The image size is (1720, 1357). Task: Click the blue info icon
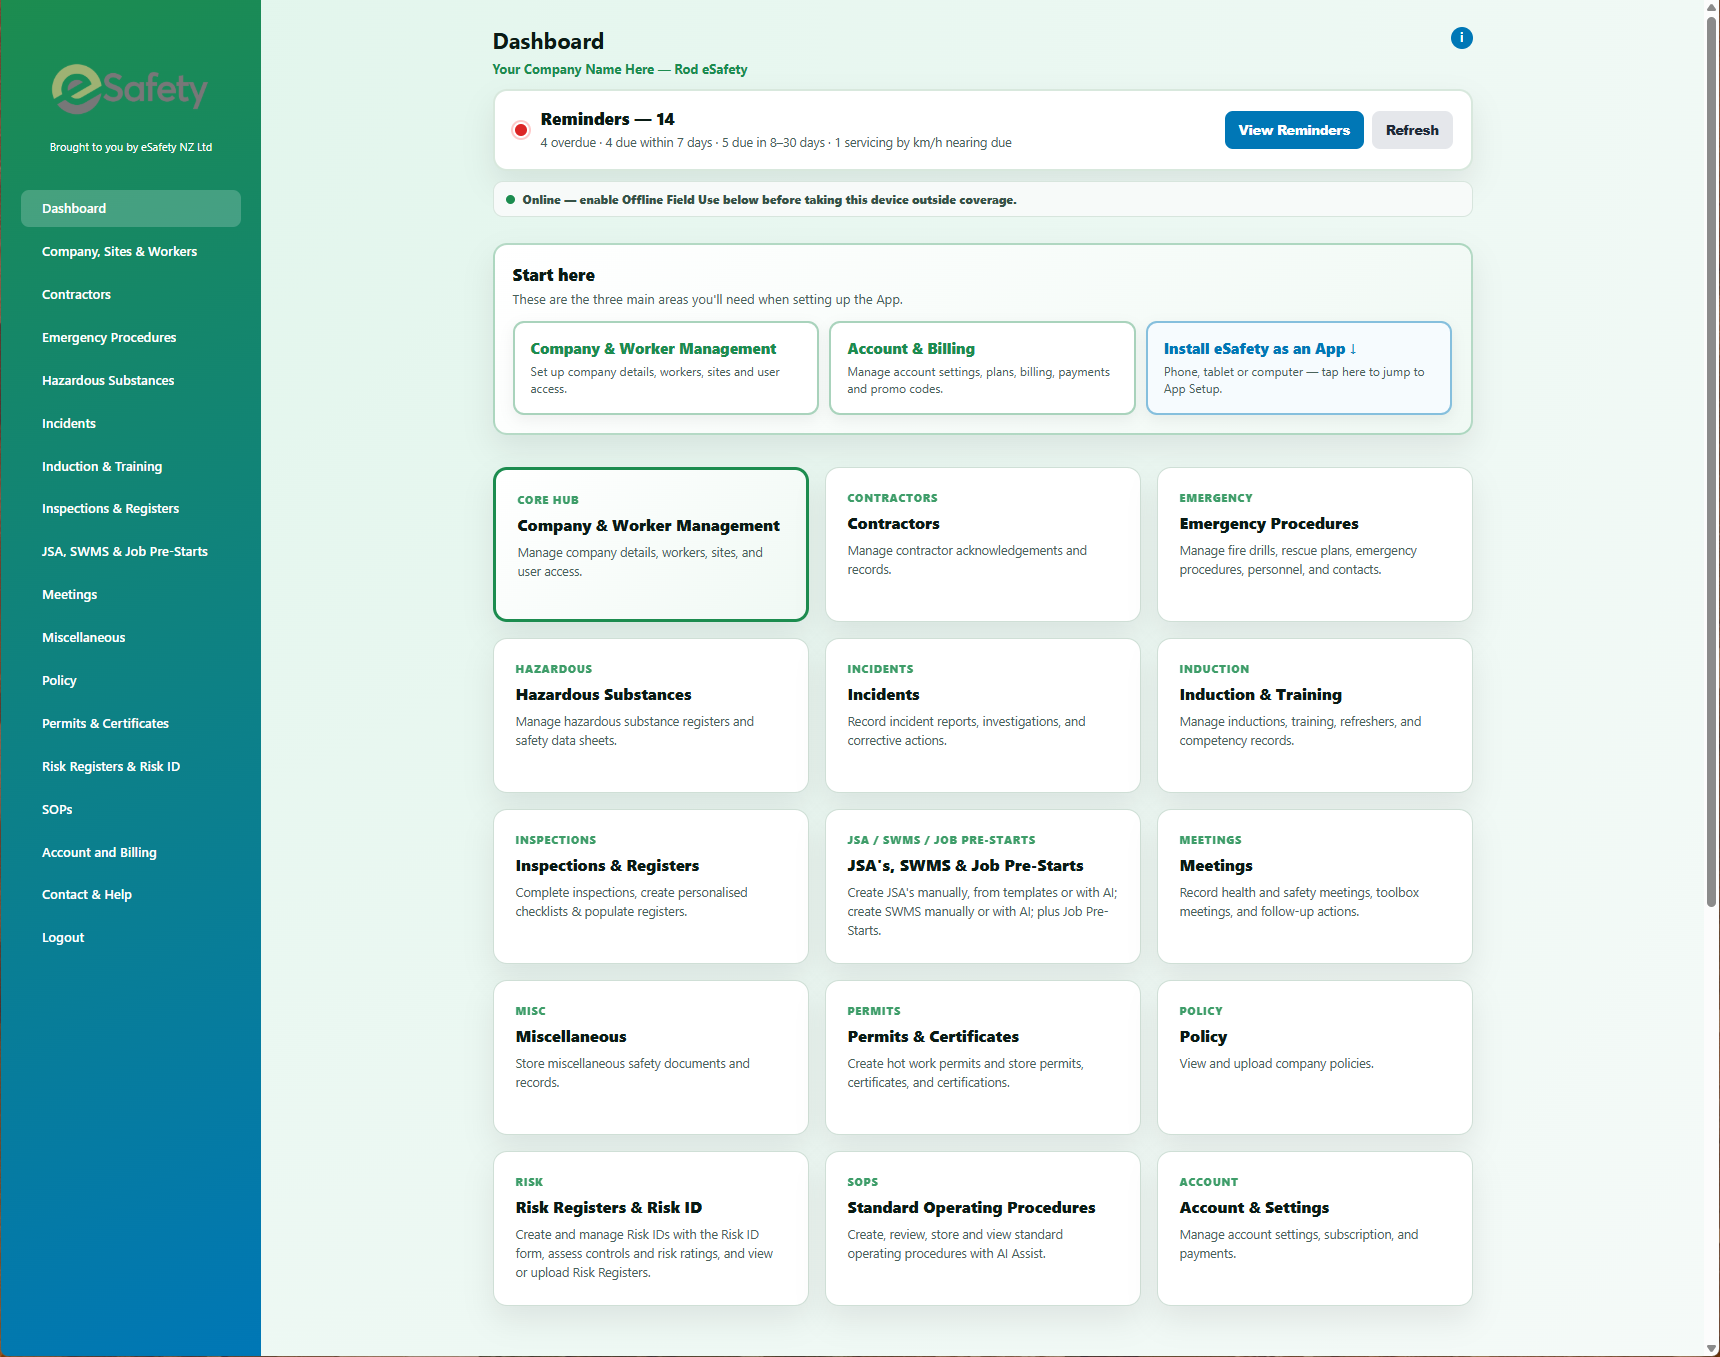click(x=1461, y=38)
